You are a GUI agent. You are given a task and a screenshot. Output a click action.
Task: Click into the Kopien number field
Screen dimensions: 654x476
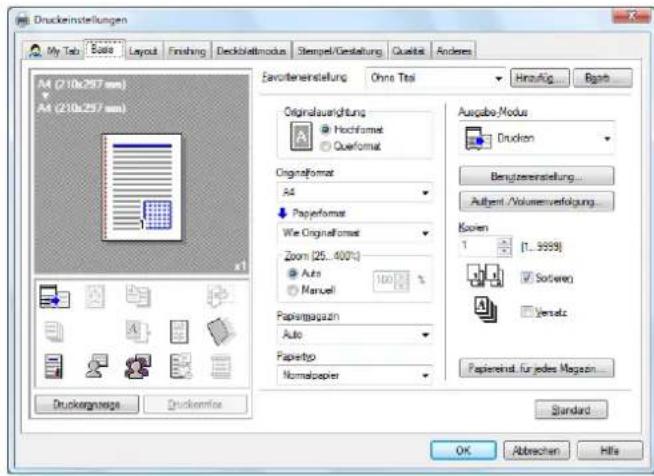tap(479, 246)
